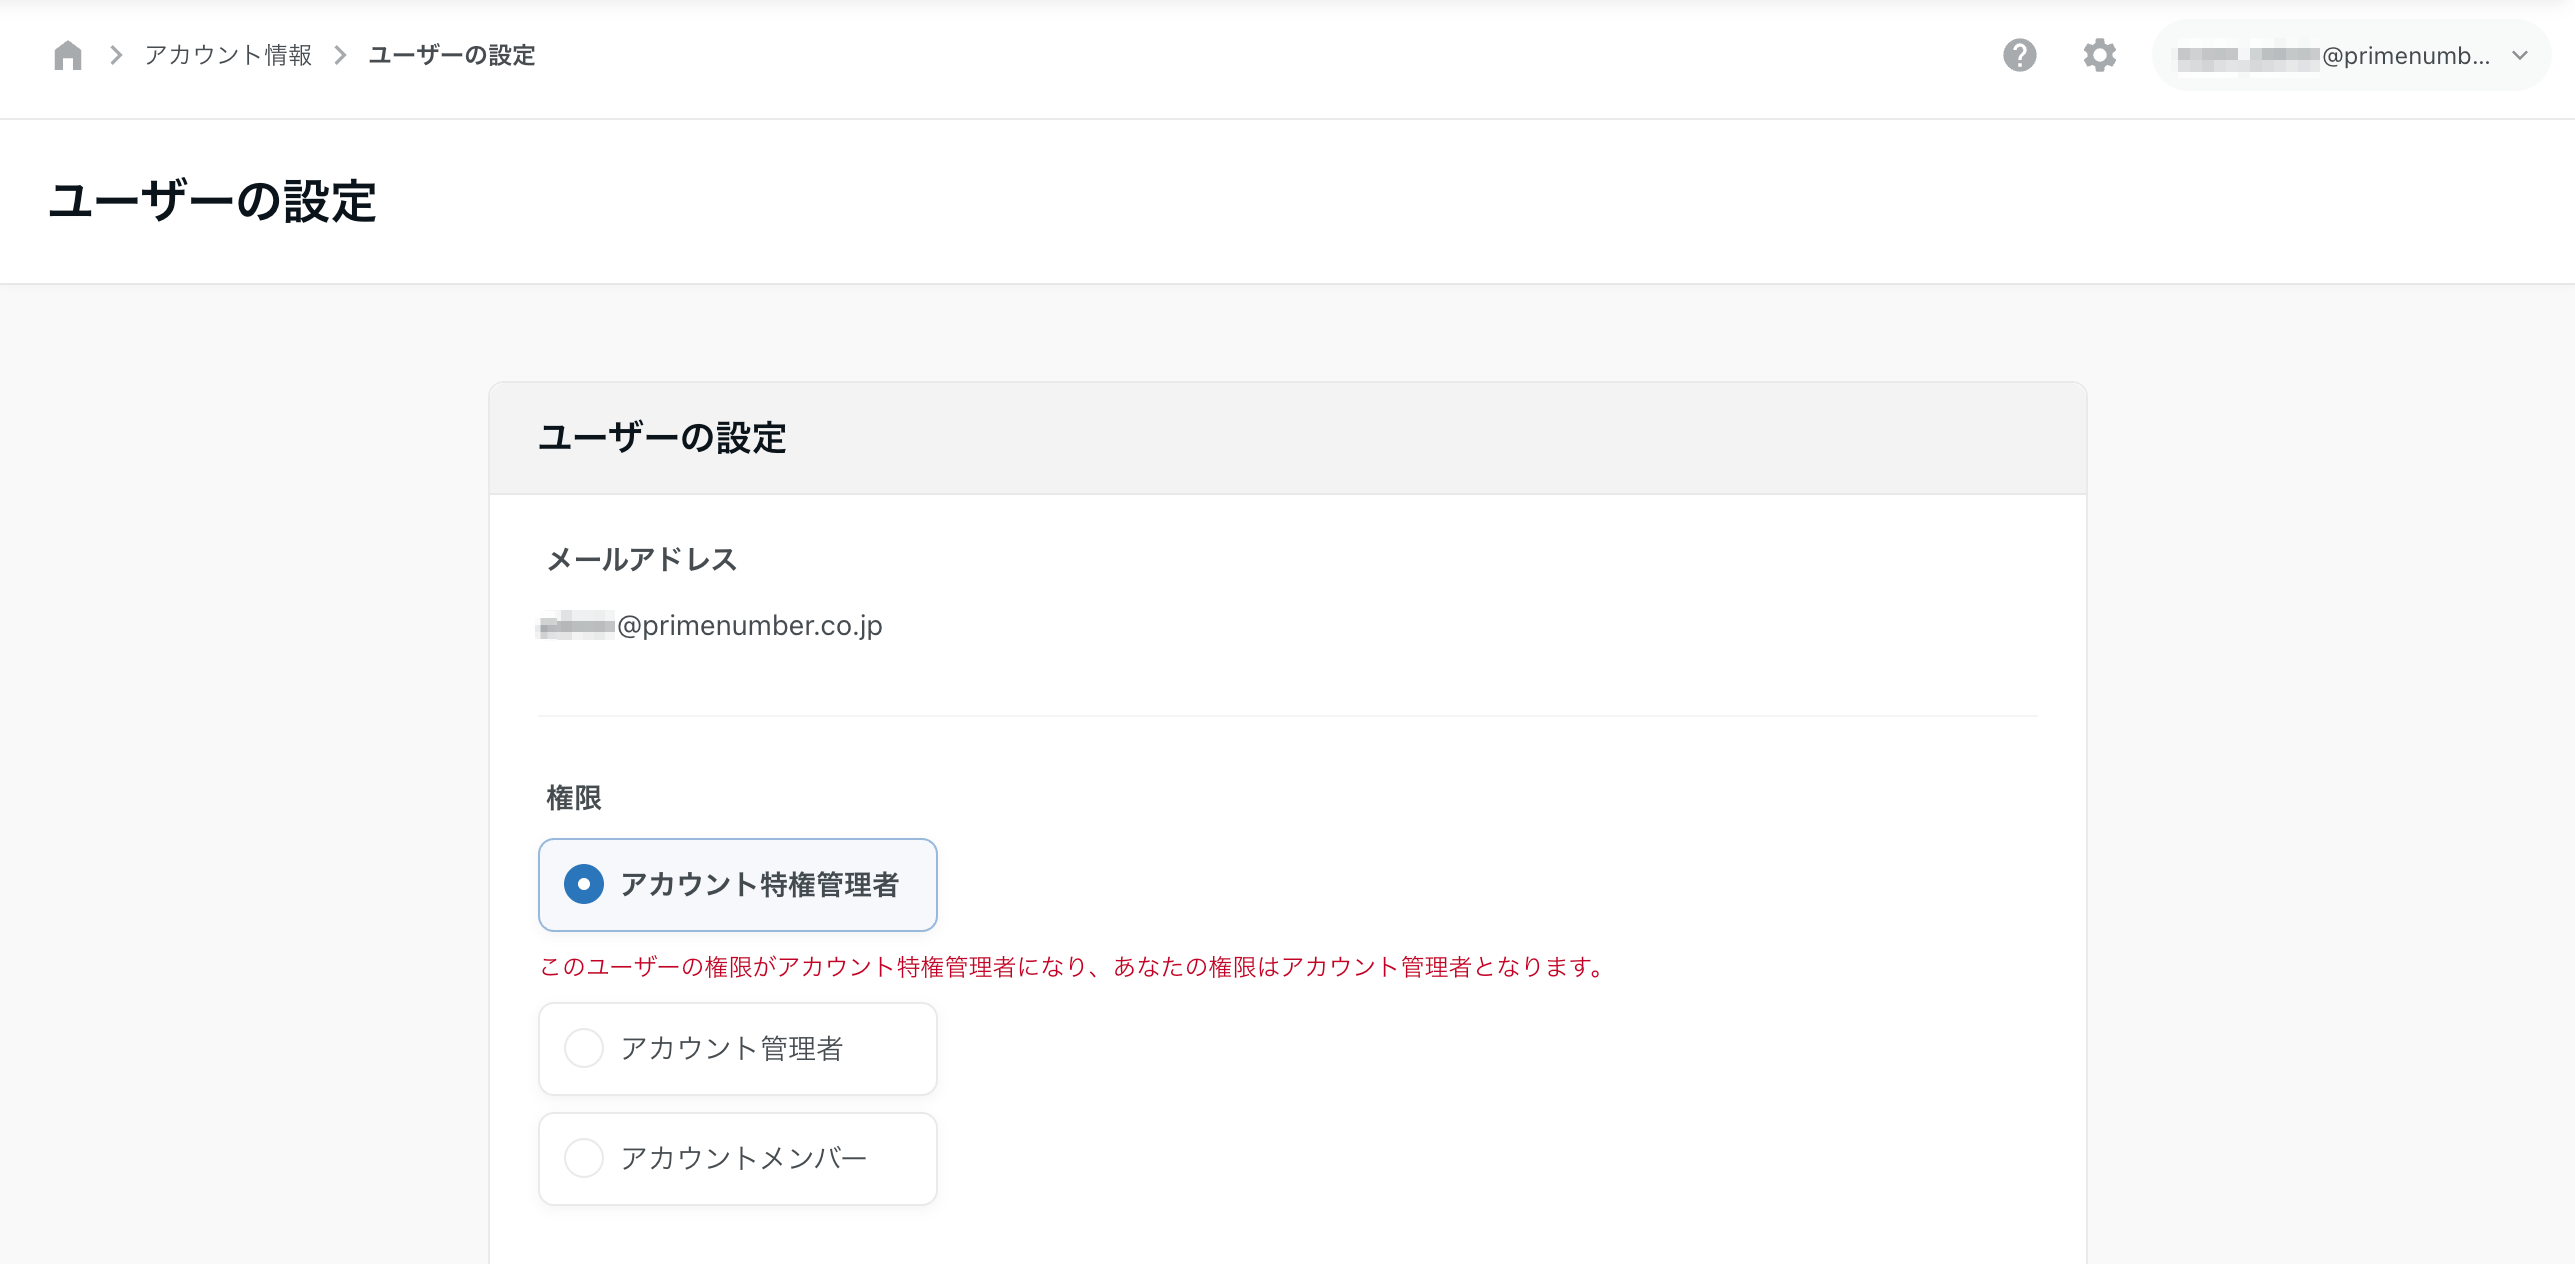The image size is (2575, 1264).
Task: Expand the account menu chevron
Action: click(2520, 56)
